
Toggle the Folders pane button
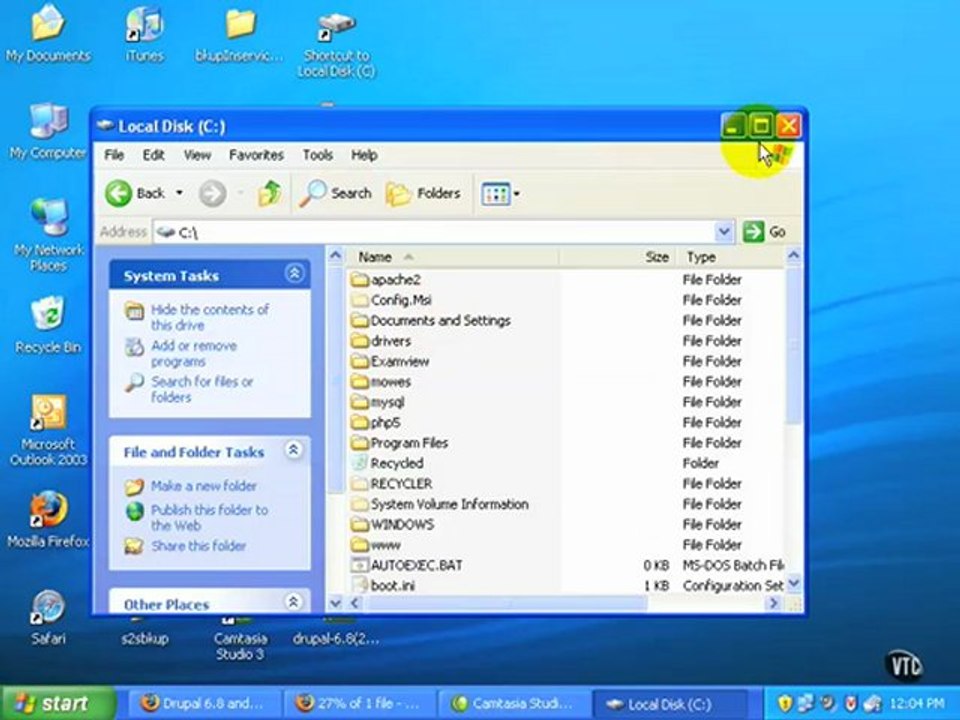click(423, 193)
